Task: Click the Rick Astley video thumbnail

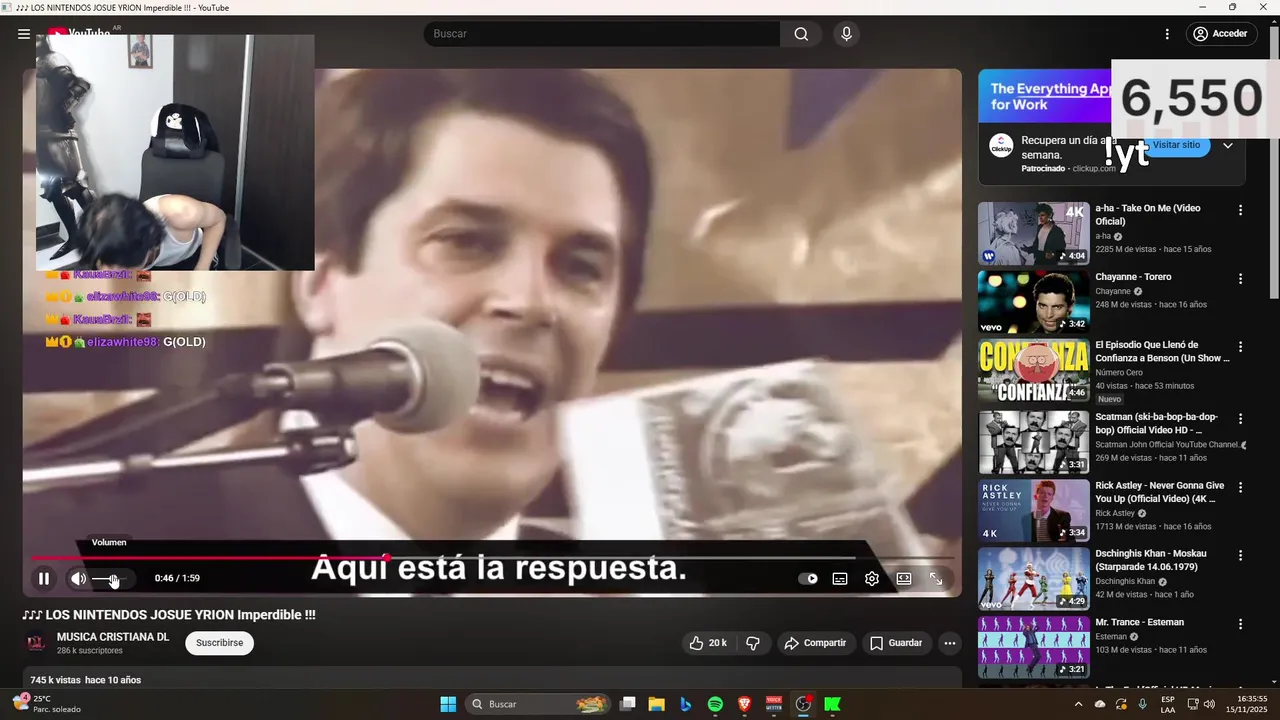Action: tap(1033, 510)
